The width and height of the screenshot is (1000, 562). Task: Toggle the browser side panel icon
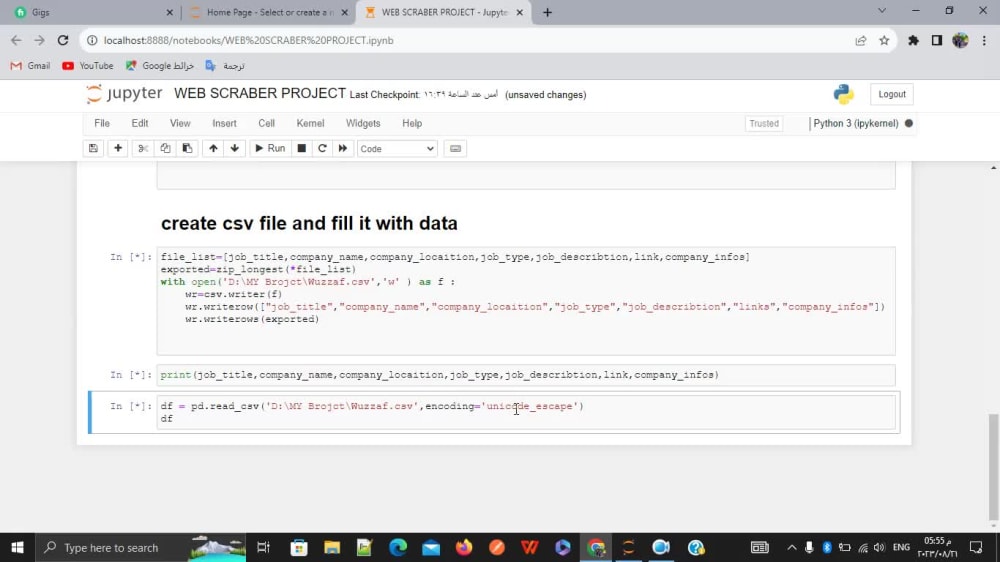point(937,40)
